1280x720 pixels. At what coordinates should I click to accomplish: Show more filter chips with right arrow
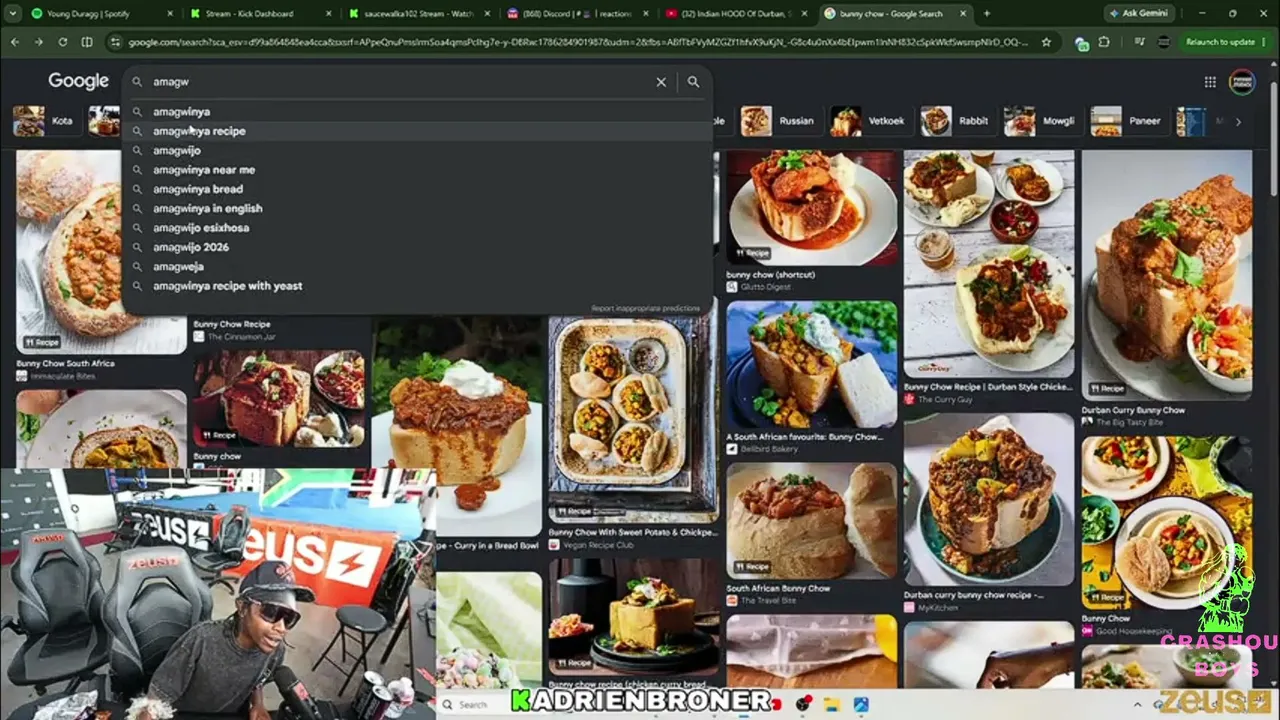pyautogui.click(x=1238, y=122)
